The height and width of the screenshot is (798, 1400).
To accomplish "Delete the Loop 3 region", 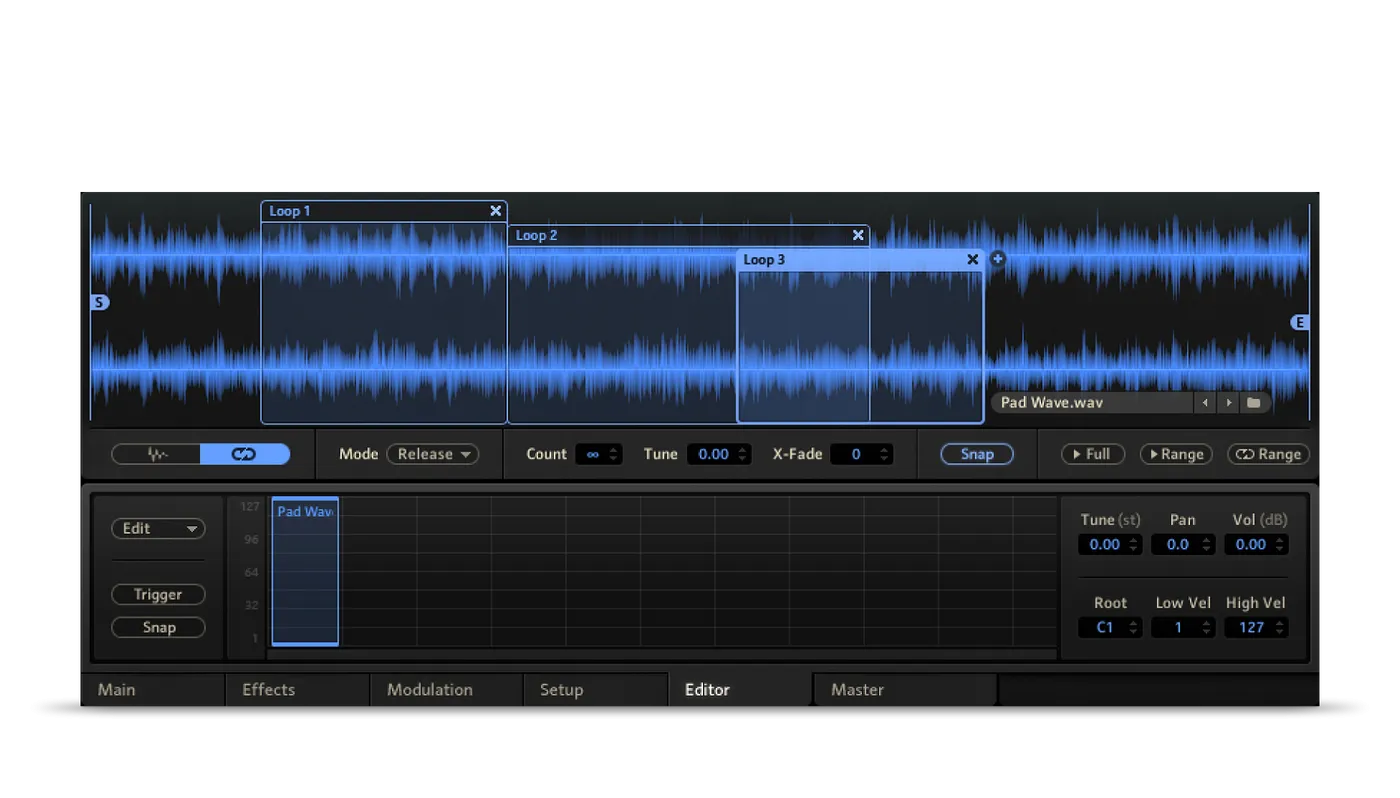I will 972,260.
